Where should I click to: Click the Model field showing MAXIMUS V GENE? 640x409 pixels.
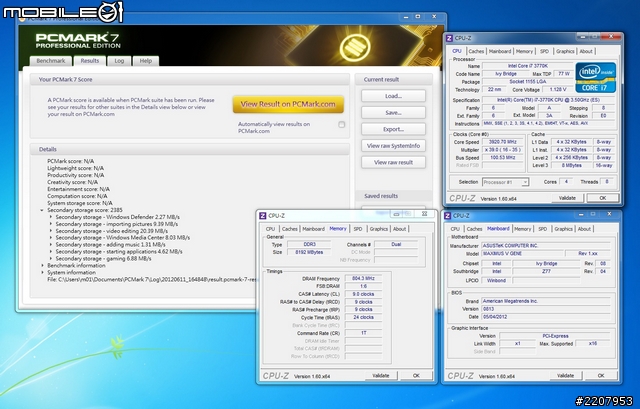(x=522, y=253)
